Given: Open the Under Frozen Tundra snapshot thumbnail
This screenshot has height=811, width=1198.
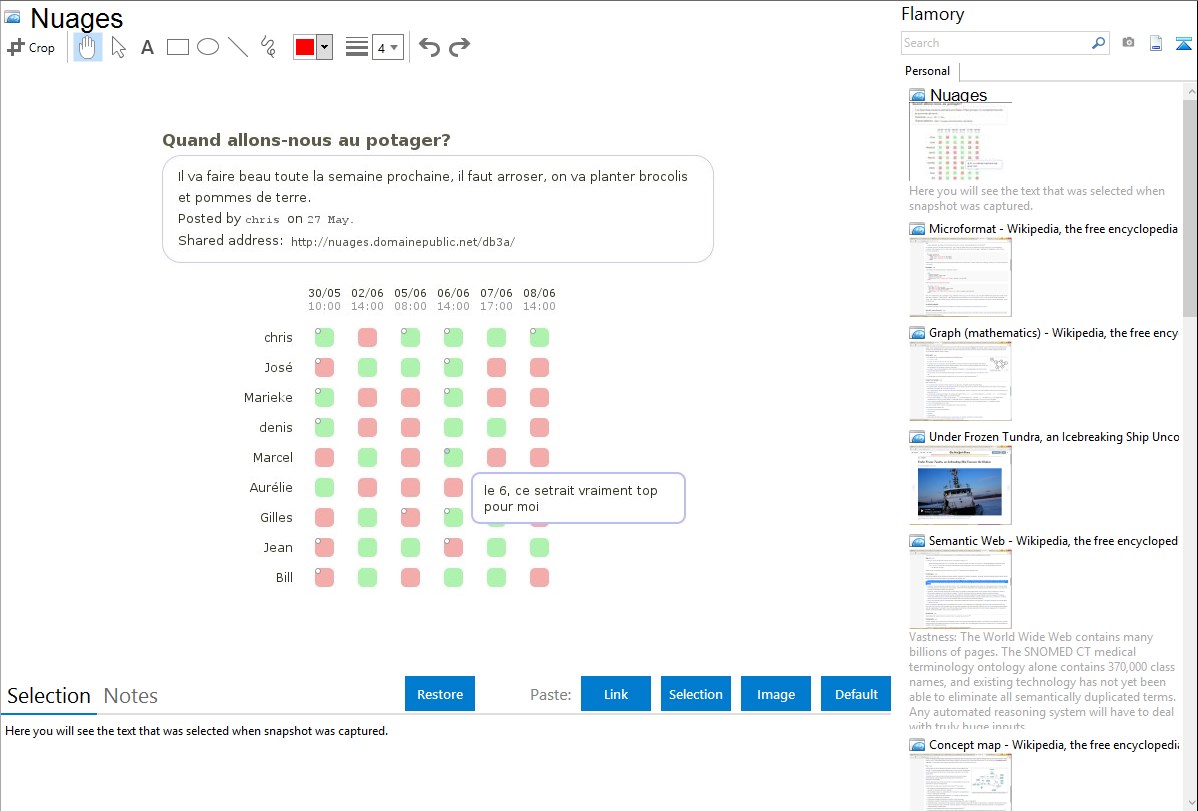Looking at the screenshot, I should (x=960, y=485).
